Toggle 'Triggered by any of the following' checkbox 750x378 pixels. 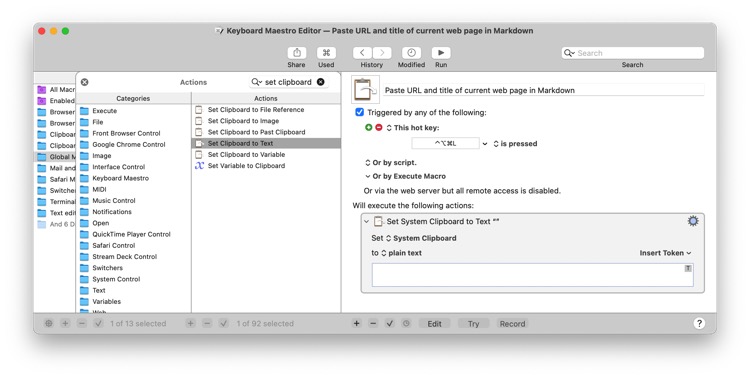pos(359,112)
